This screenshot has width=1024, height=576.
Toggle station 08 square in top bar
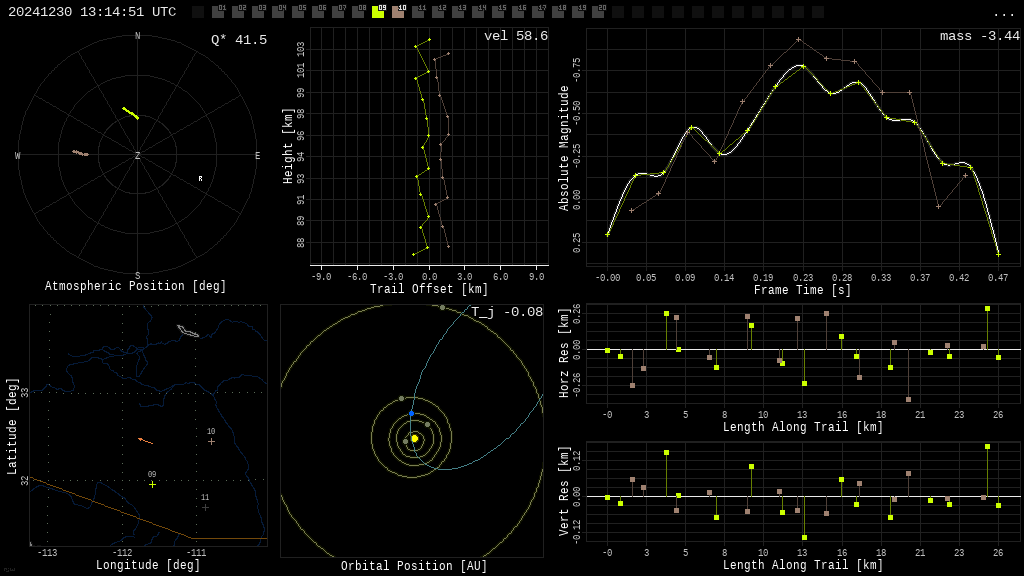point(358,12)
